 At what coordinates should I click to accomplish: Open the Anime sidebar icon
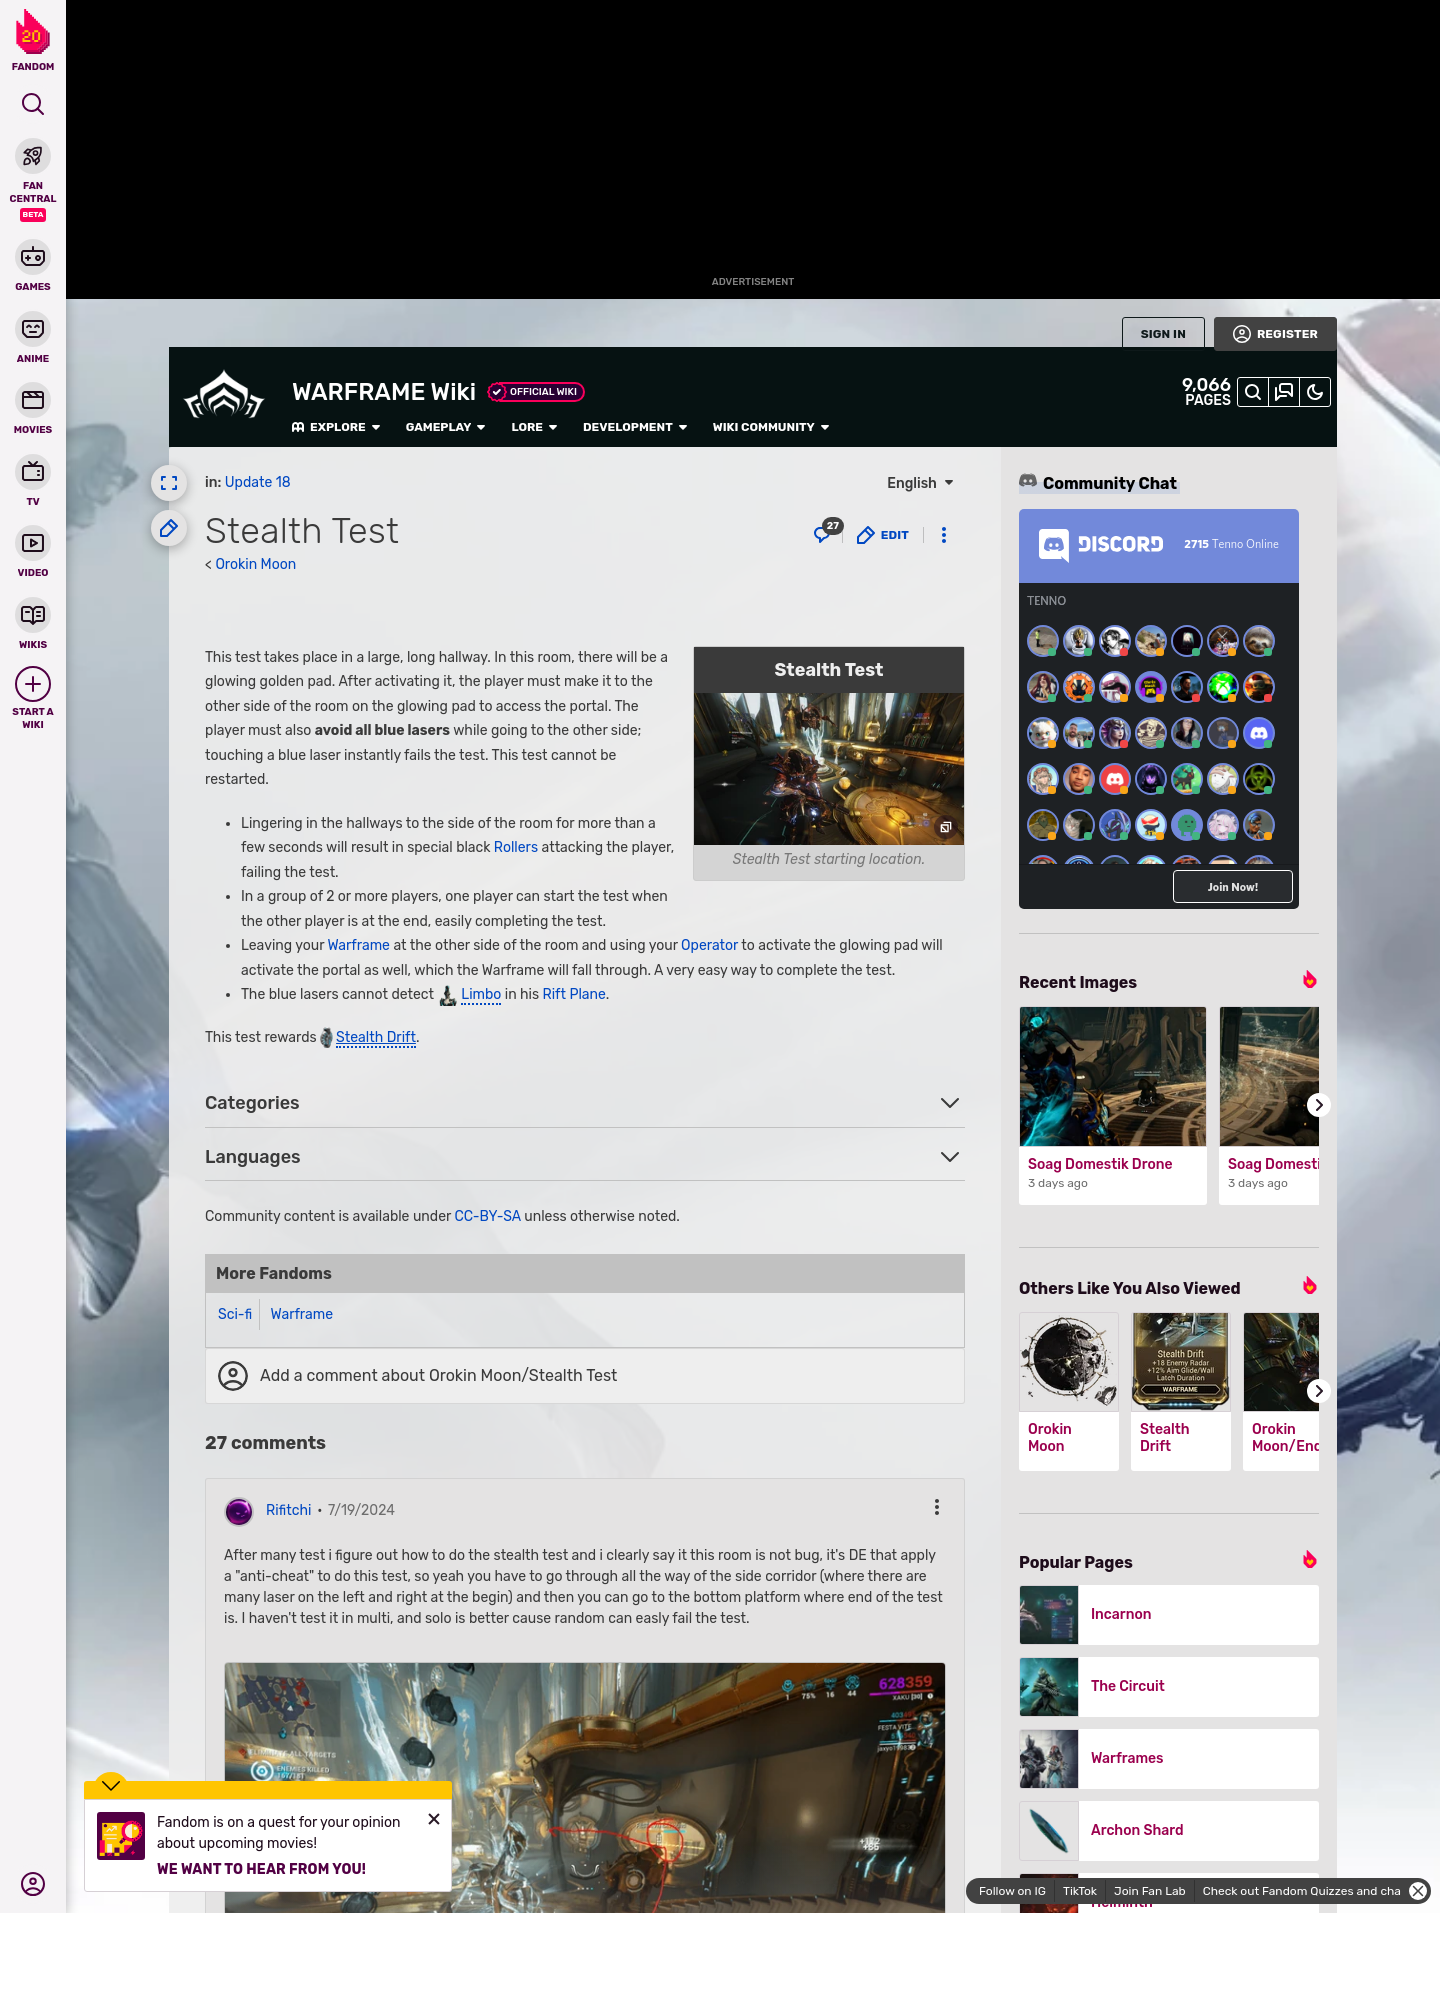click(33, 329)
